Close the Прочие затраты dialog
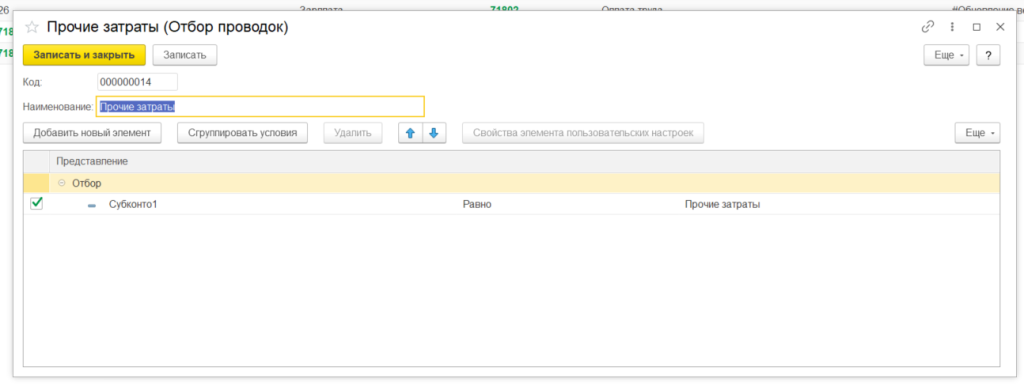The height and width of the screenshot is (386, 1024). click(1000, 27)
